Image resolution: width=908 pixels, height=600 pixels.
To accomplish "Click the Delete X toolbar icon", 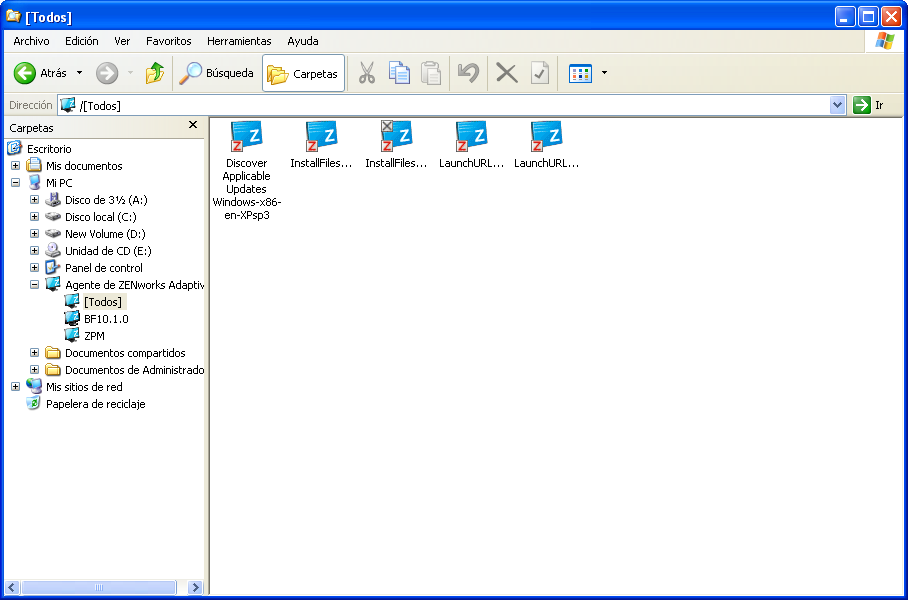I will 507,73.
